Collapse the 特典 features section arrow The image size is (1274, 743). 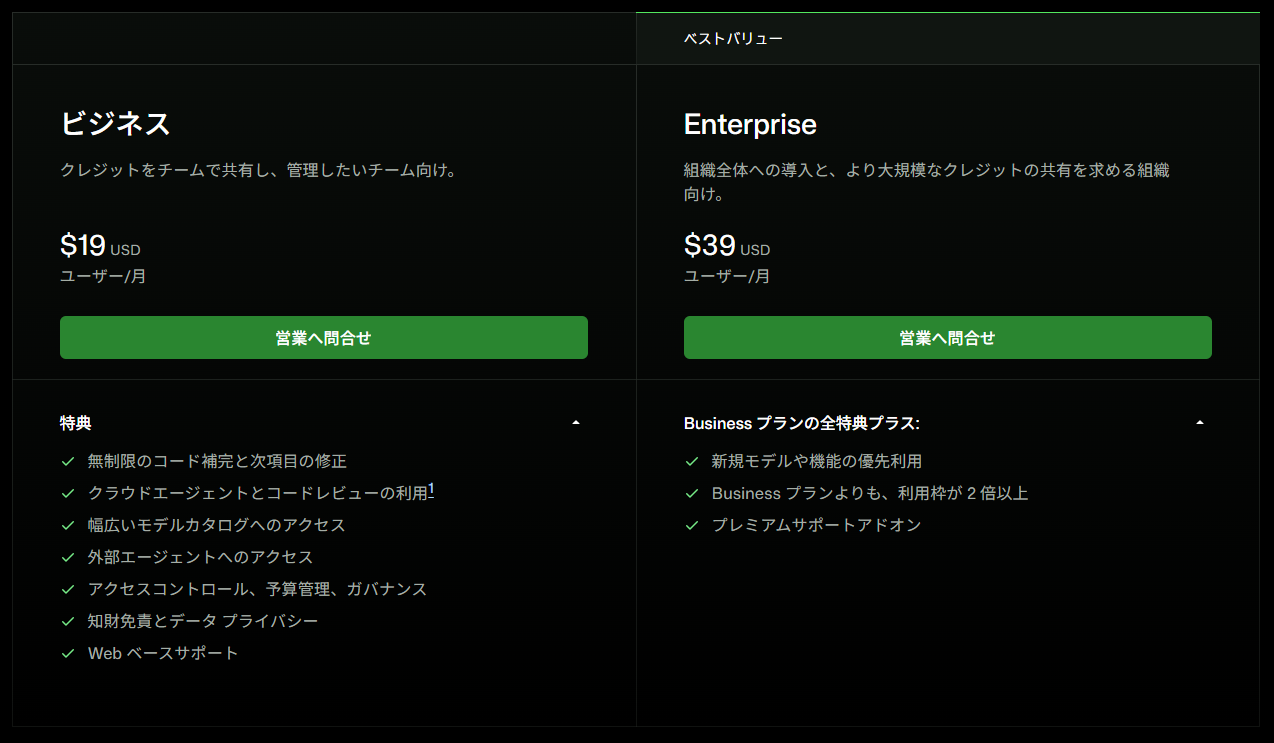[576, 423]
